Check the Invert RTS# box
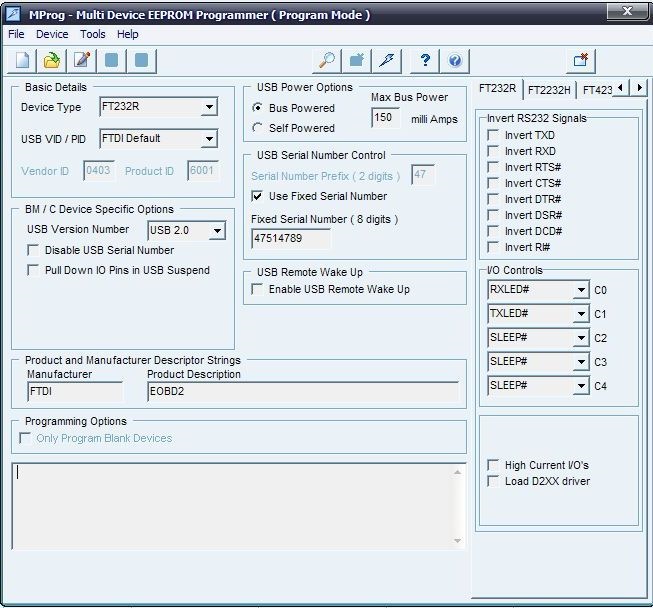The width and height of the screenshot is (653, 608). coord(493,167)
